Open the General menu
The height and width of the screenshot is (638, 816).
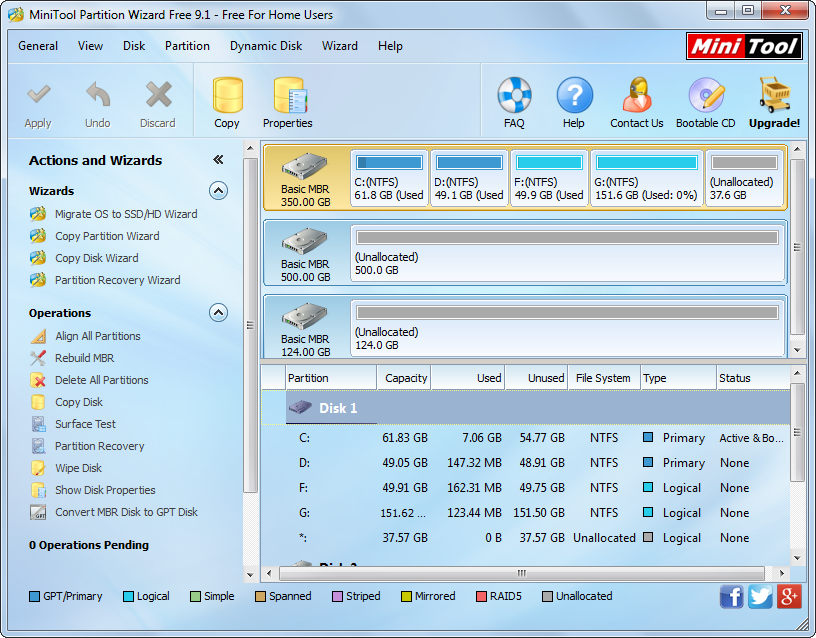38,46
